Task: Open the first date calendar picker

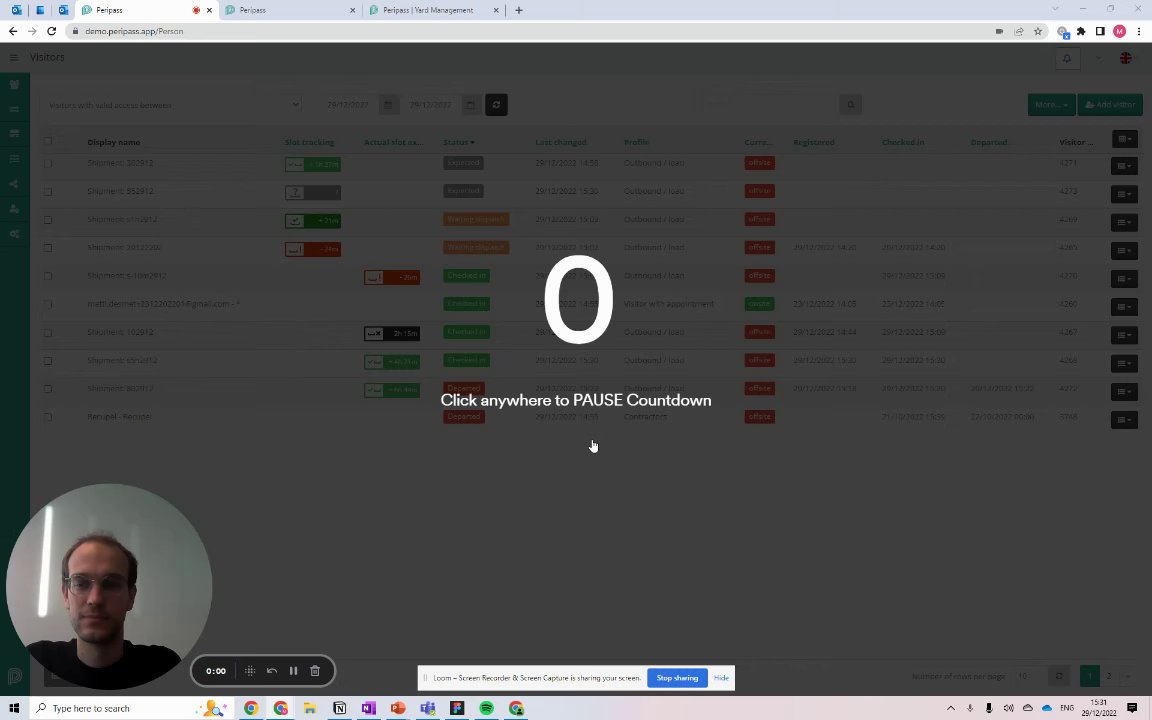Action: (x=388, y=104)
